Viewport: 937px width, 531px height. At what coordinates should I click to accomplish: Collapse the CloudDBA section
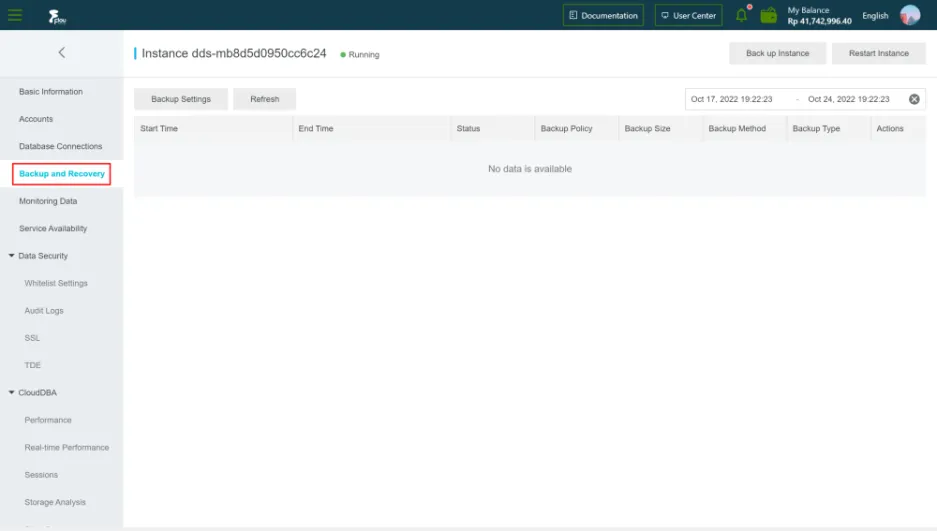pos(11,392)
